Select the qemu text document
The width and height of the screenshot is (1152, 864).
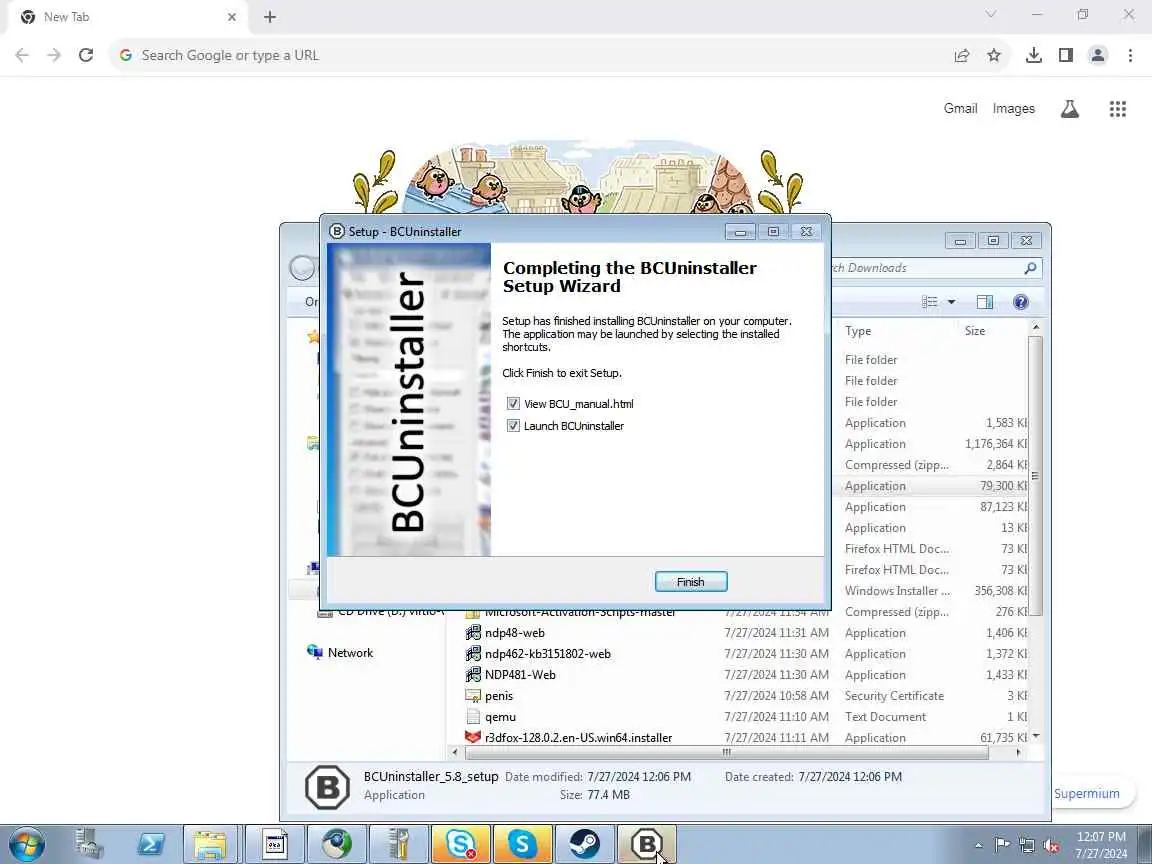pos(500,716)
